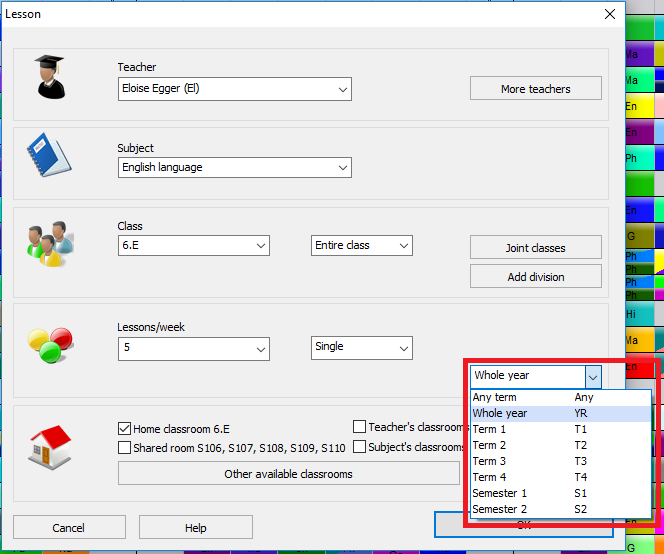This screenshot has height=554, width=664.
Task: Click the More teachers button
Action: [535, 89]
